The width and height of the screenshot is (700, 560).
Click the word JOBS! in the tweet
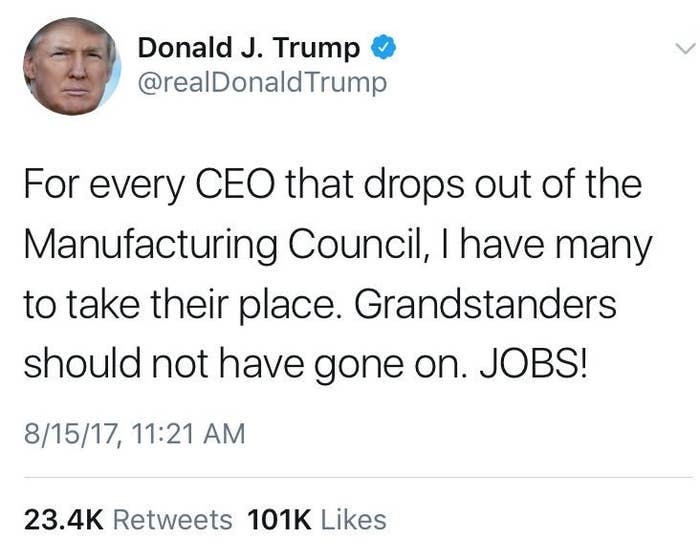click(x=533, y=364)
